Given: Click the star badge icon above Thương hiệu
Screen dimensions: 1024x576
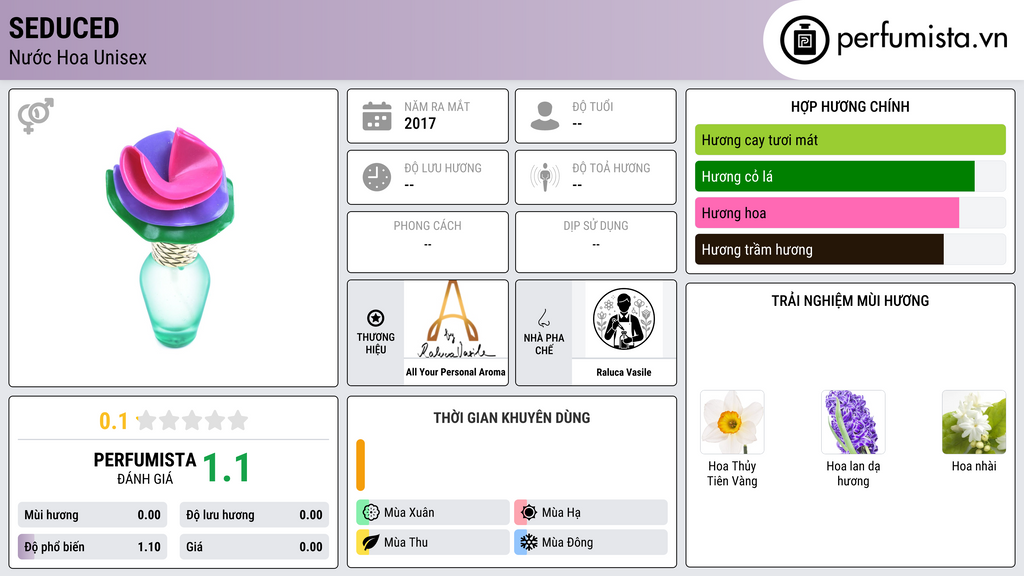Looking at the screenshot, I should (376, 318).
